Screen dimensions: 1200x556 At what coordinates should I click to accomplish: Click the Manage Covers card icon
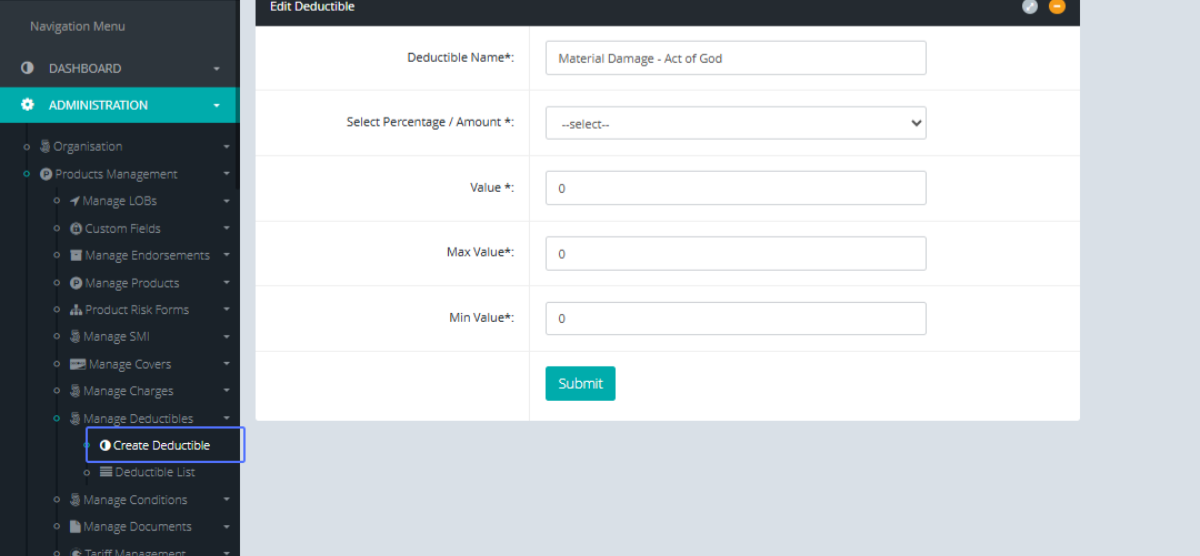(x=77, y=364)
